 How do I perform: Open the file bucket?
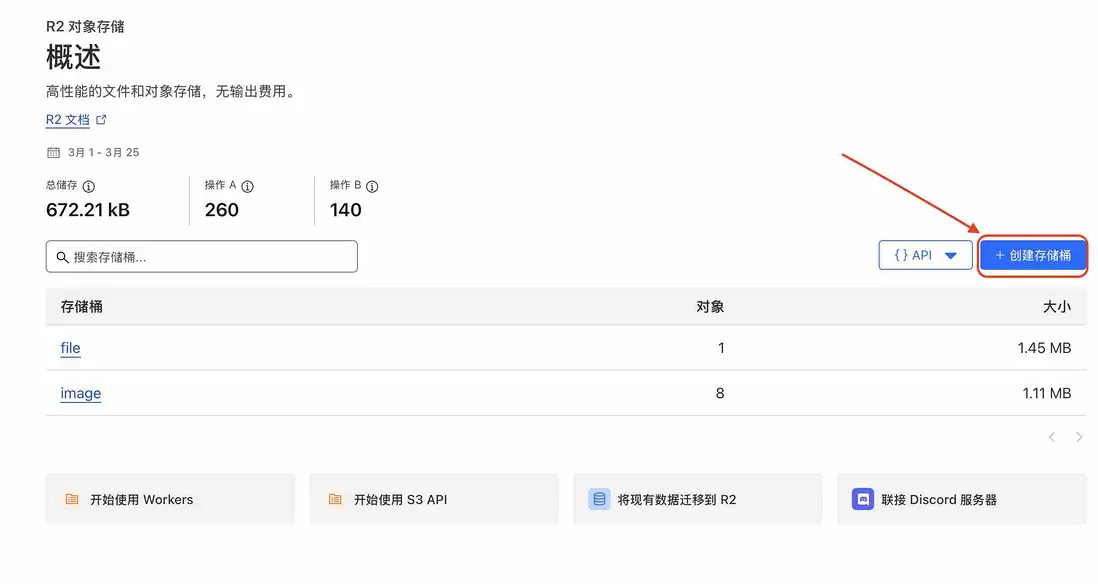click(70, 348)
